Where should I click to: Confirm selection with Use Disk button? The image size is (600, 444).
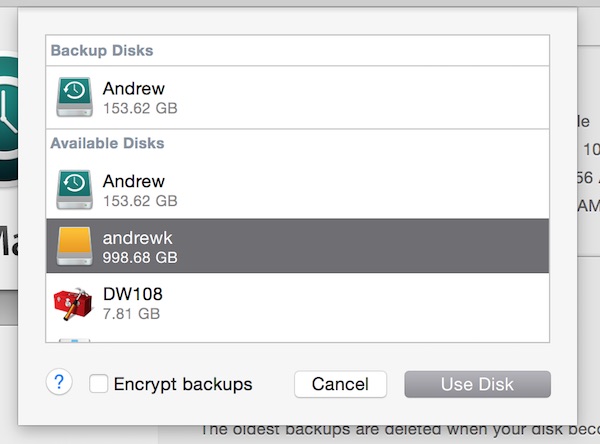tap(477, 384)
